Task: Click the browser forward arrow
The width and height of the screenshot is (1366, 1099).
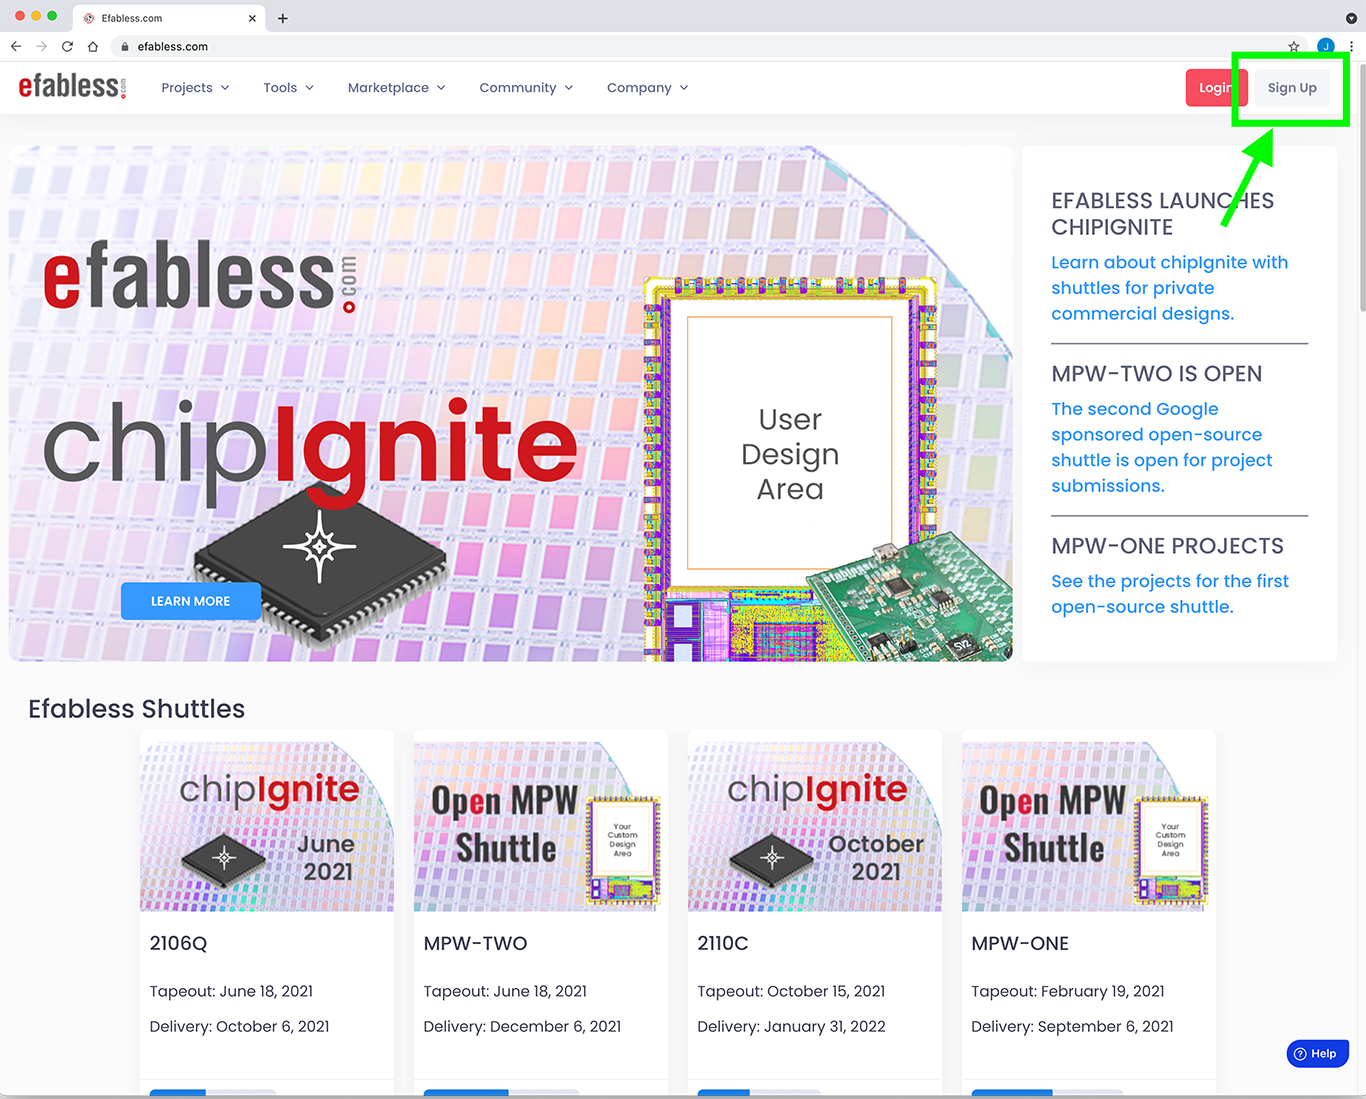Action: (x=41, y=46)
